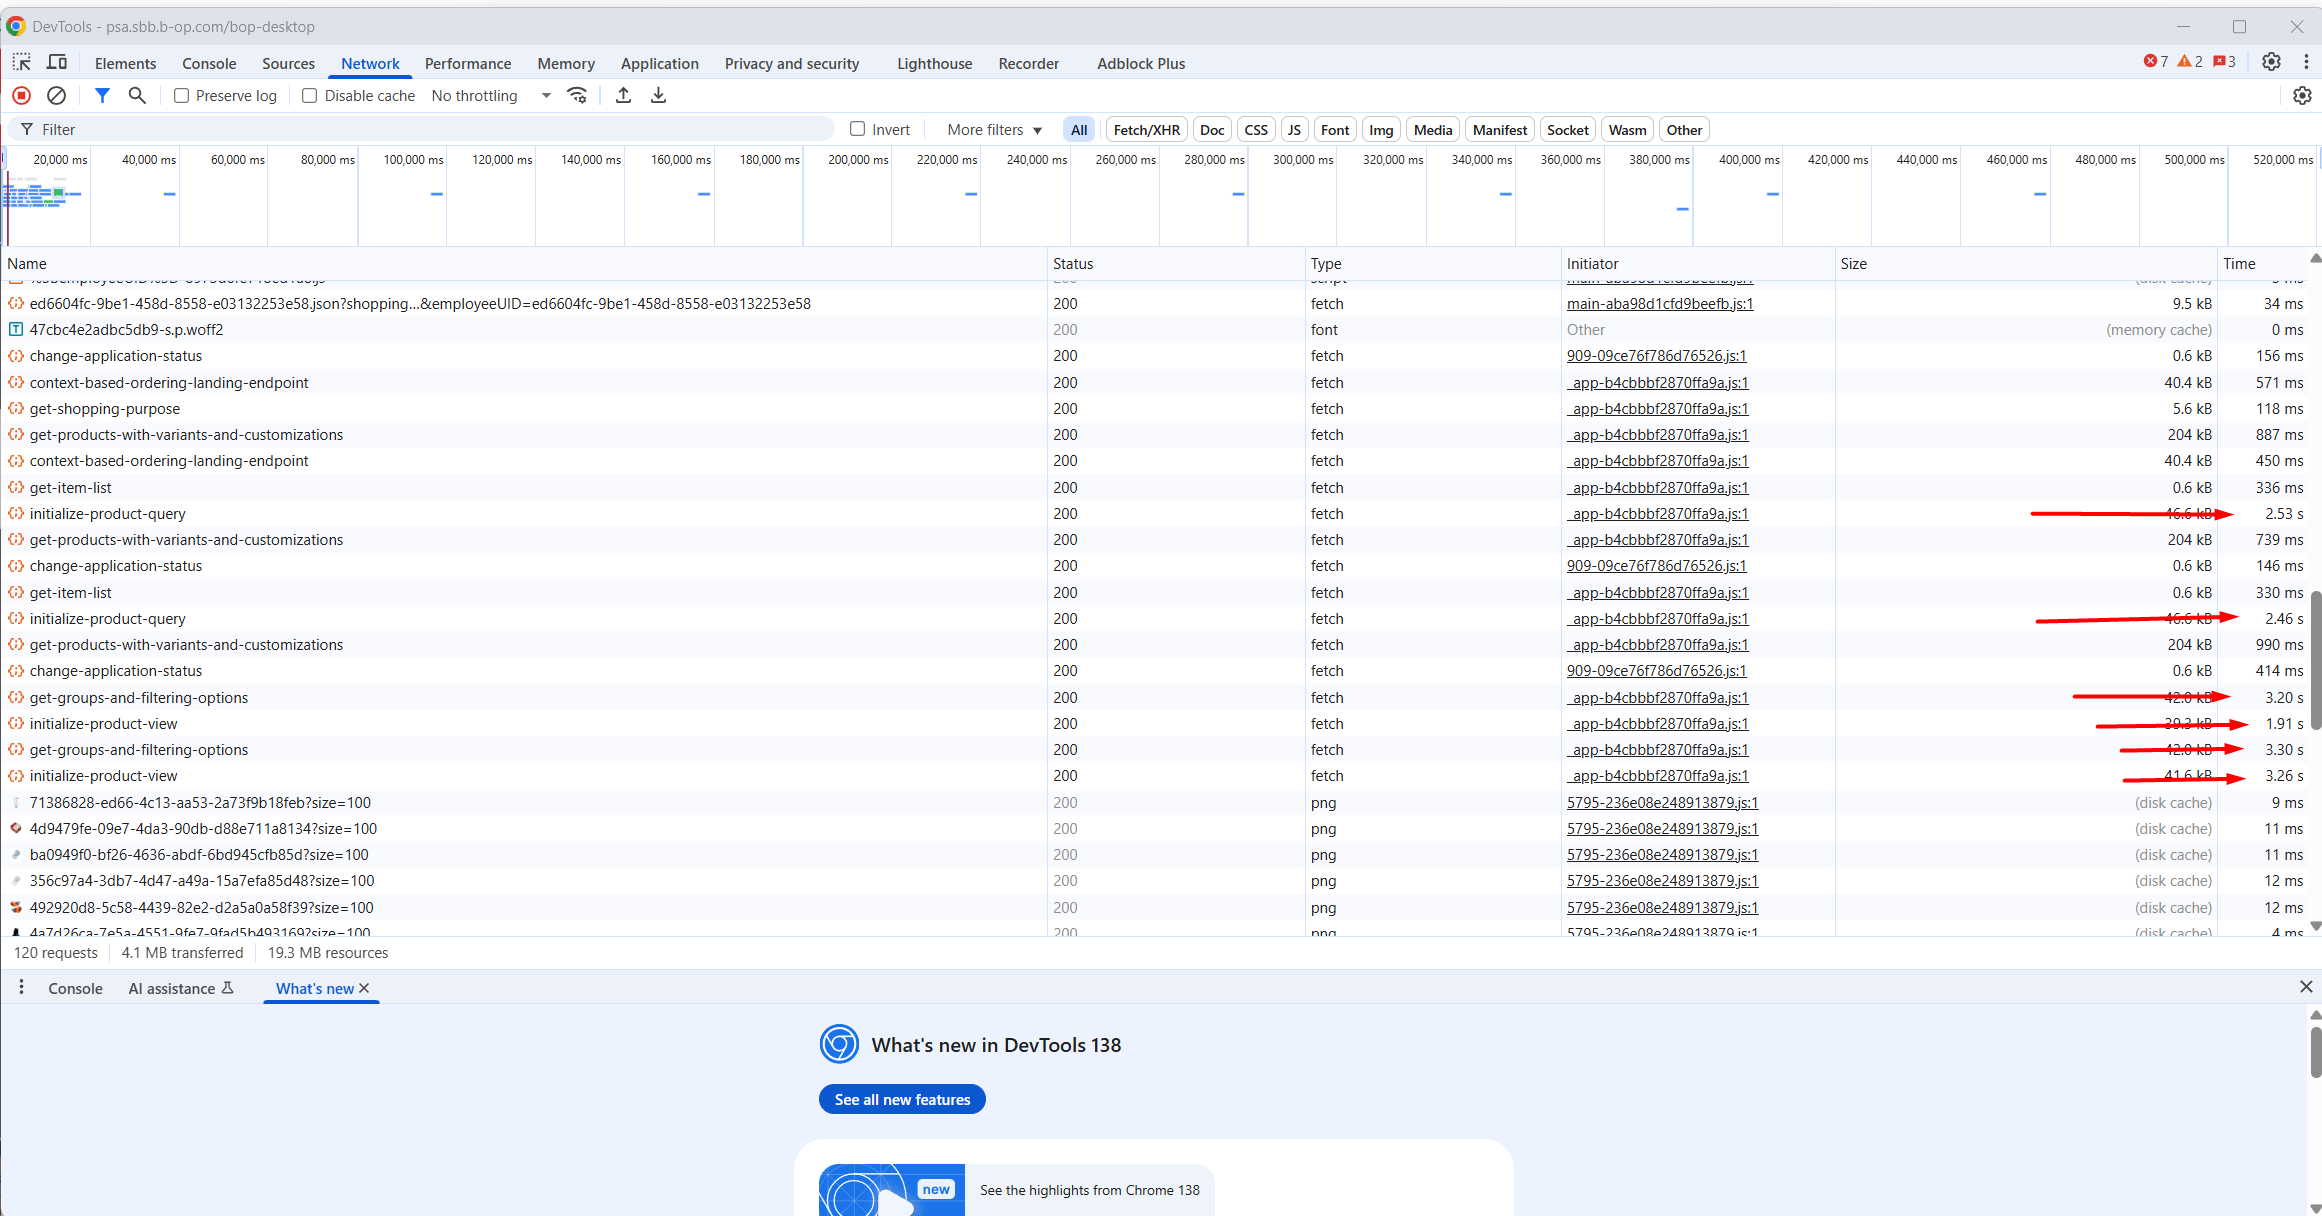
Task: Tick the Invert filter checkbox
Action: click(857, 129)
